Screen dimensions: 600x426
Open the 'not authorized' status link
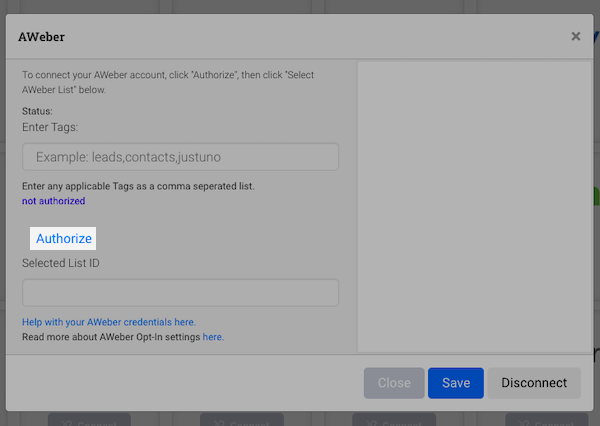point(53,201)
